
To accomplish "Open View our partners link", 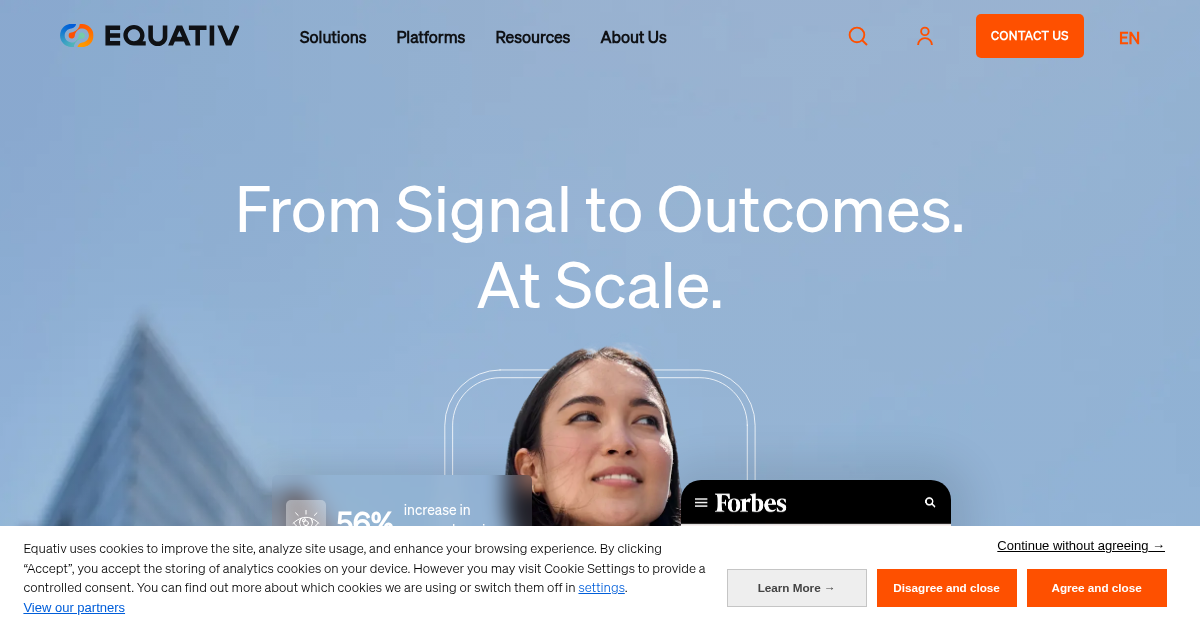I will (x=74, y=607).
